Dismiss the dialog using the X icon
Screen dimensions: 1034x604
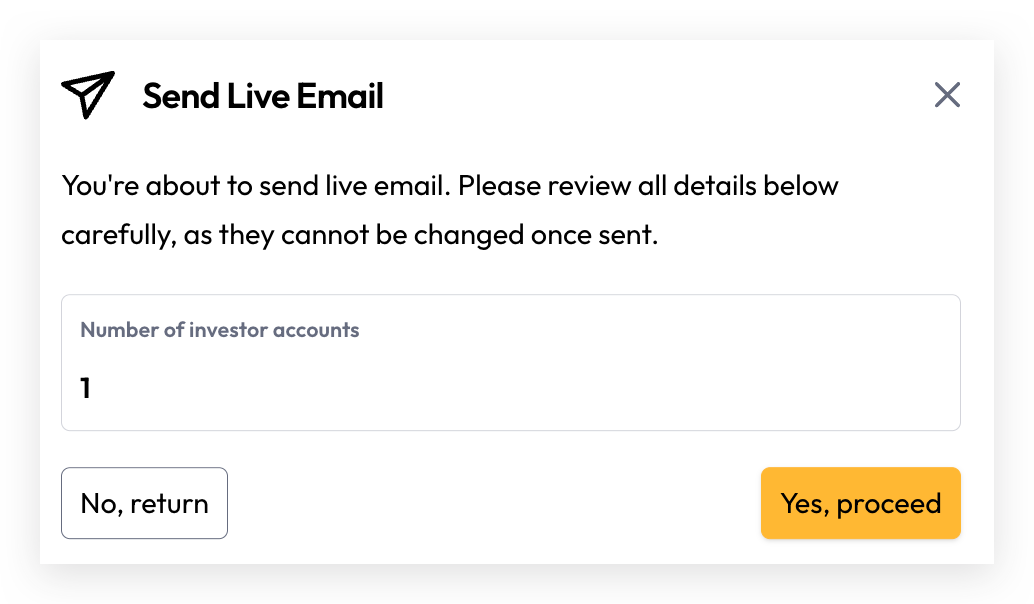click(947, 95)
